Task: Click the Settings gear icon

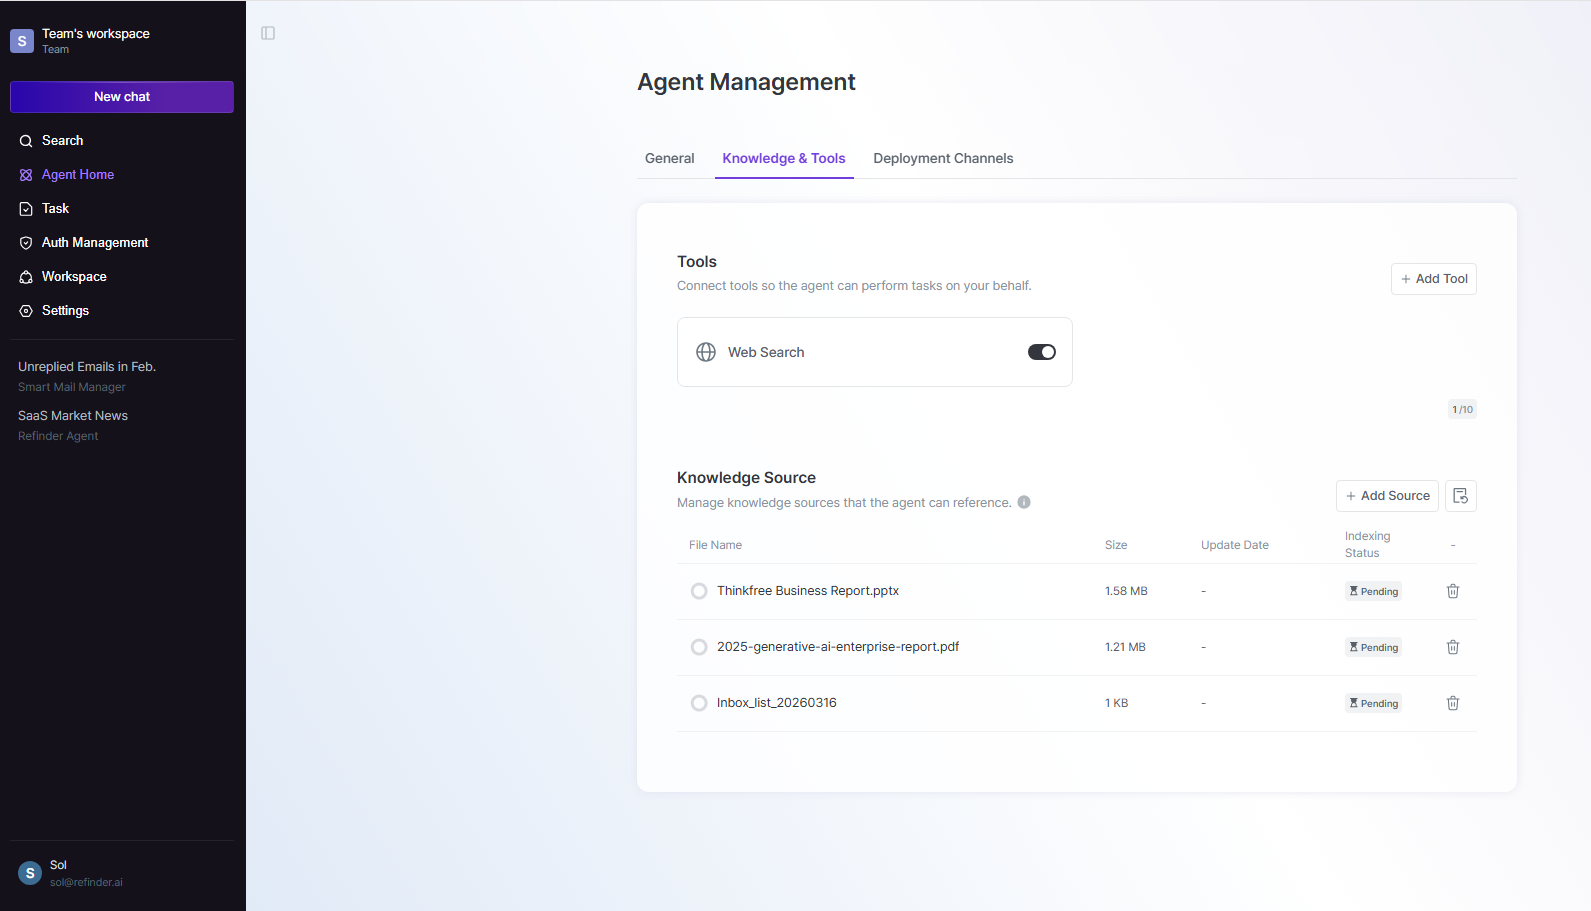Action: [26, 311]
